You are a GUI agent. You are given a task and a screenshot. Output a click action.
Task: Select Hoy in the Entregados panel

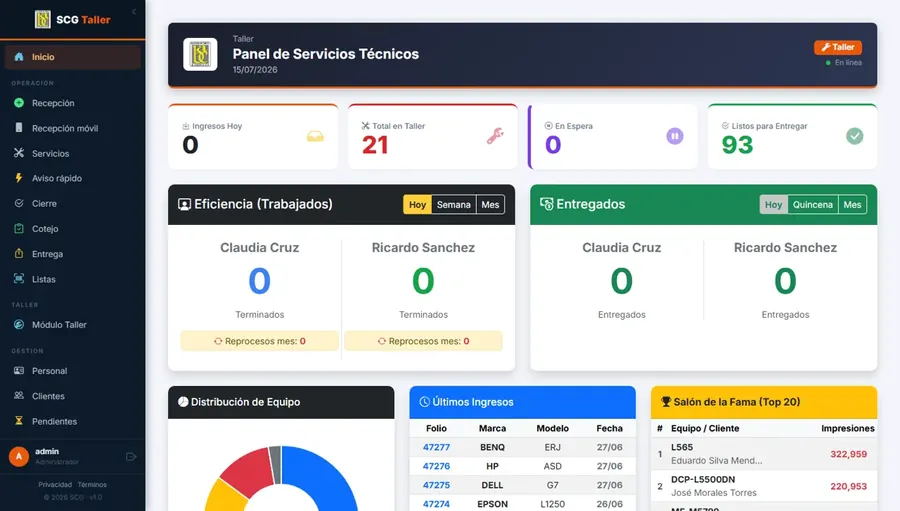click(x=773, y=204)
